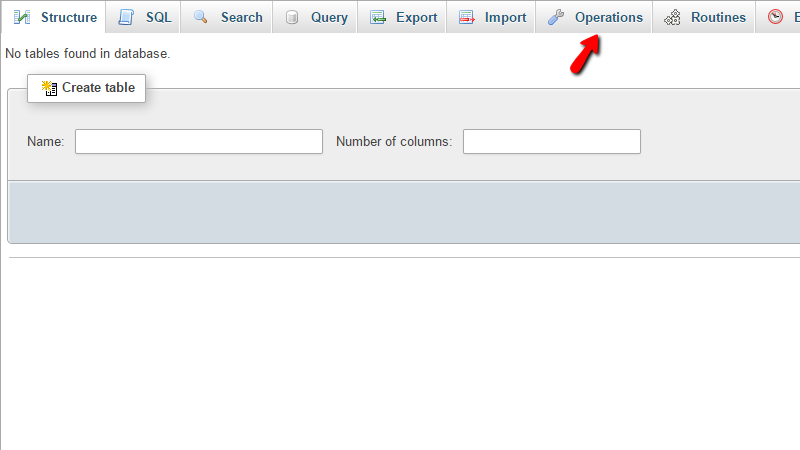800x450 pixels.
Task: Open the Import tab
Action: [x=491, y=17]
